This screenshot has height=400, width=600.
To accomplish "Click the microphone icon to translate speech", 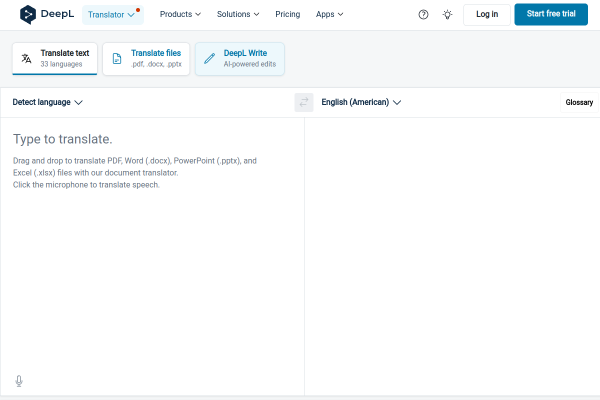I will coord(19,381).
